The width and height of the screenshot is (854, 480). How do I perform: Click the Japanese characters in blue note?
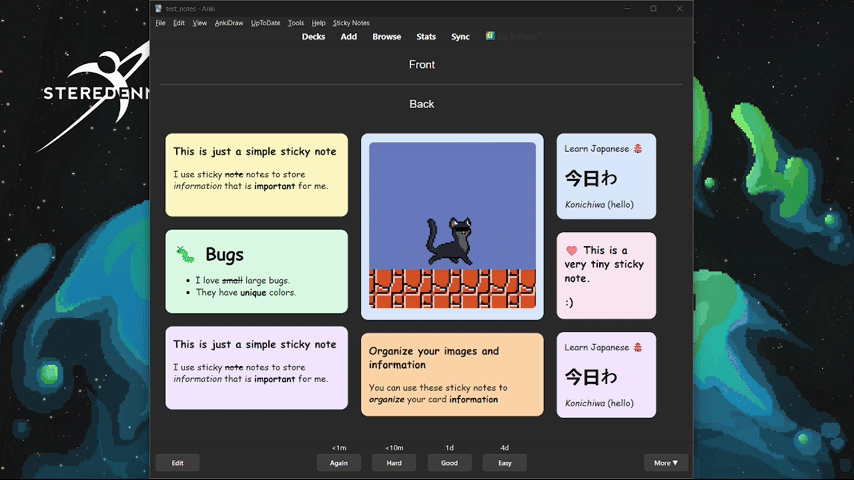(x=591, y=178)
